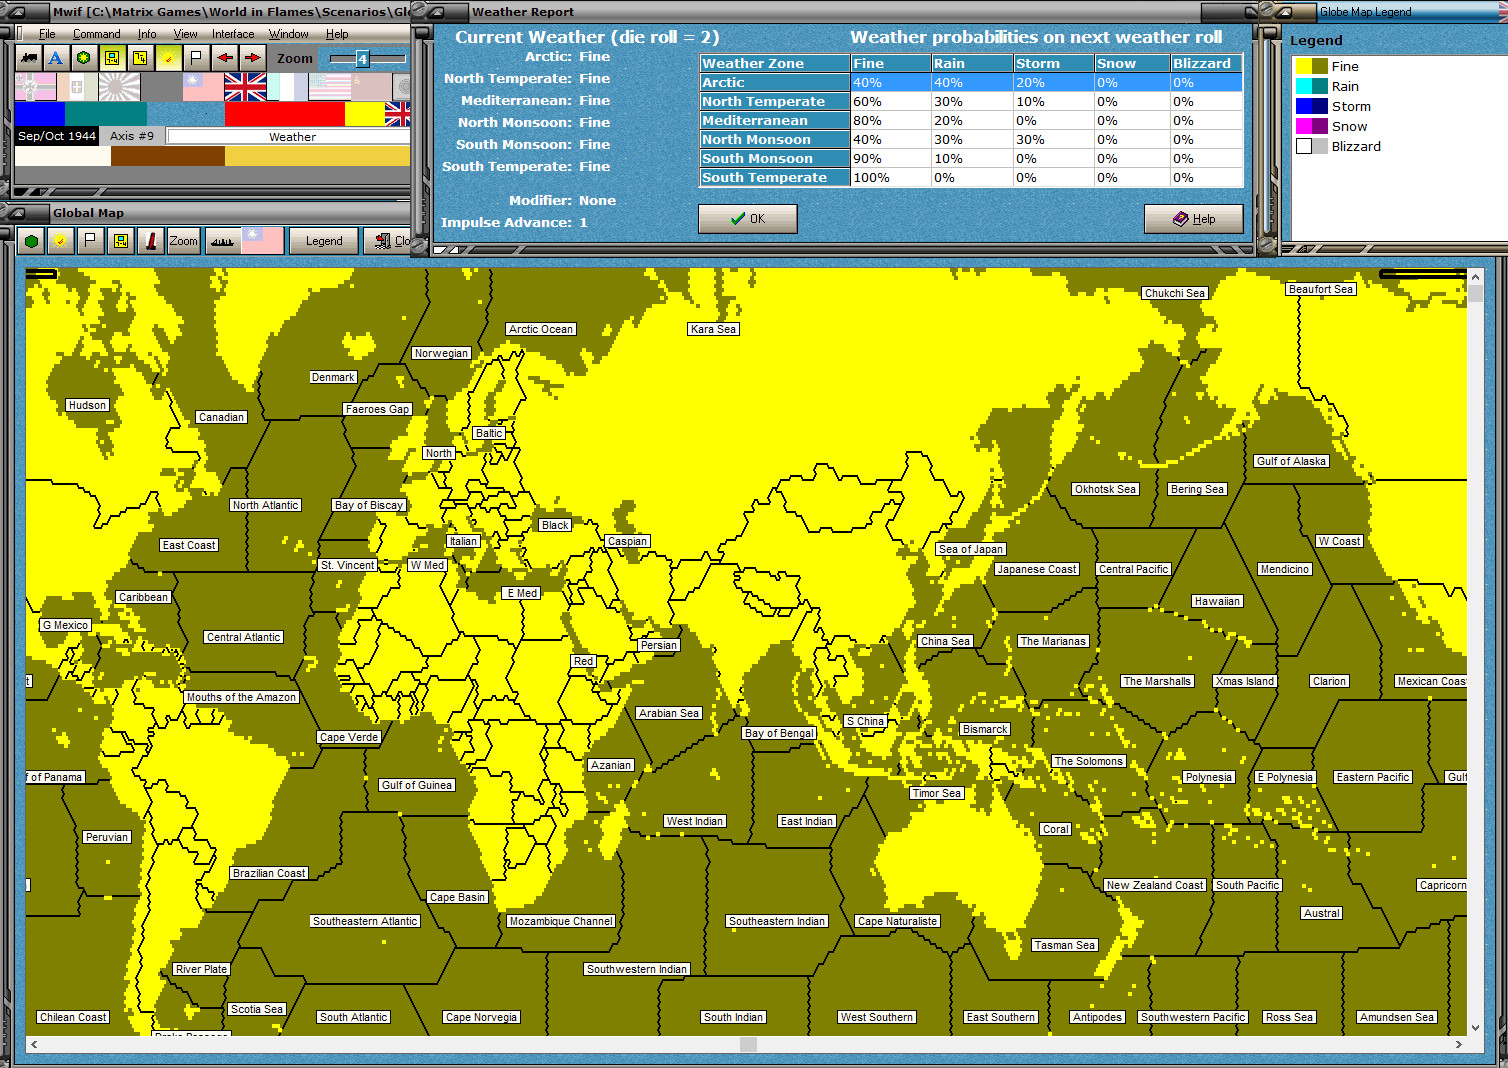This screenshot has width=1508, height=1068.
Task: Click the Fine swatch in Legend
Action: (x=1311, y=66)
